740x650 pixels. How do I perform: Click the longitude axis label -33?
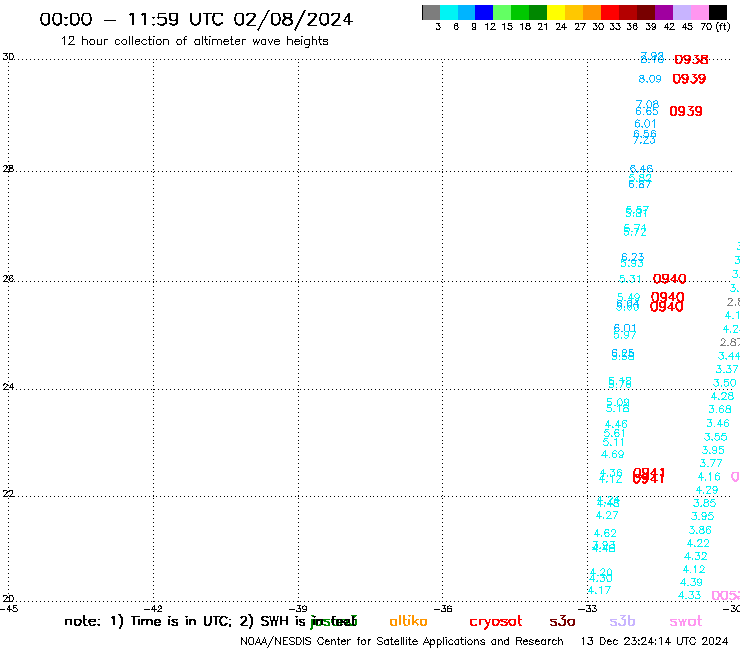[589, 608]
